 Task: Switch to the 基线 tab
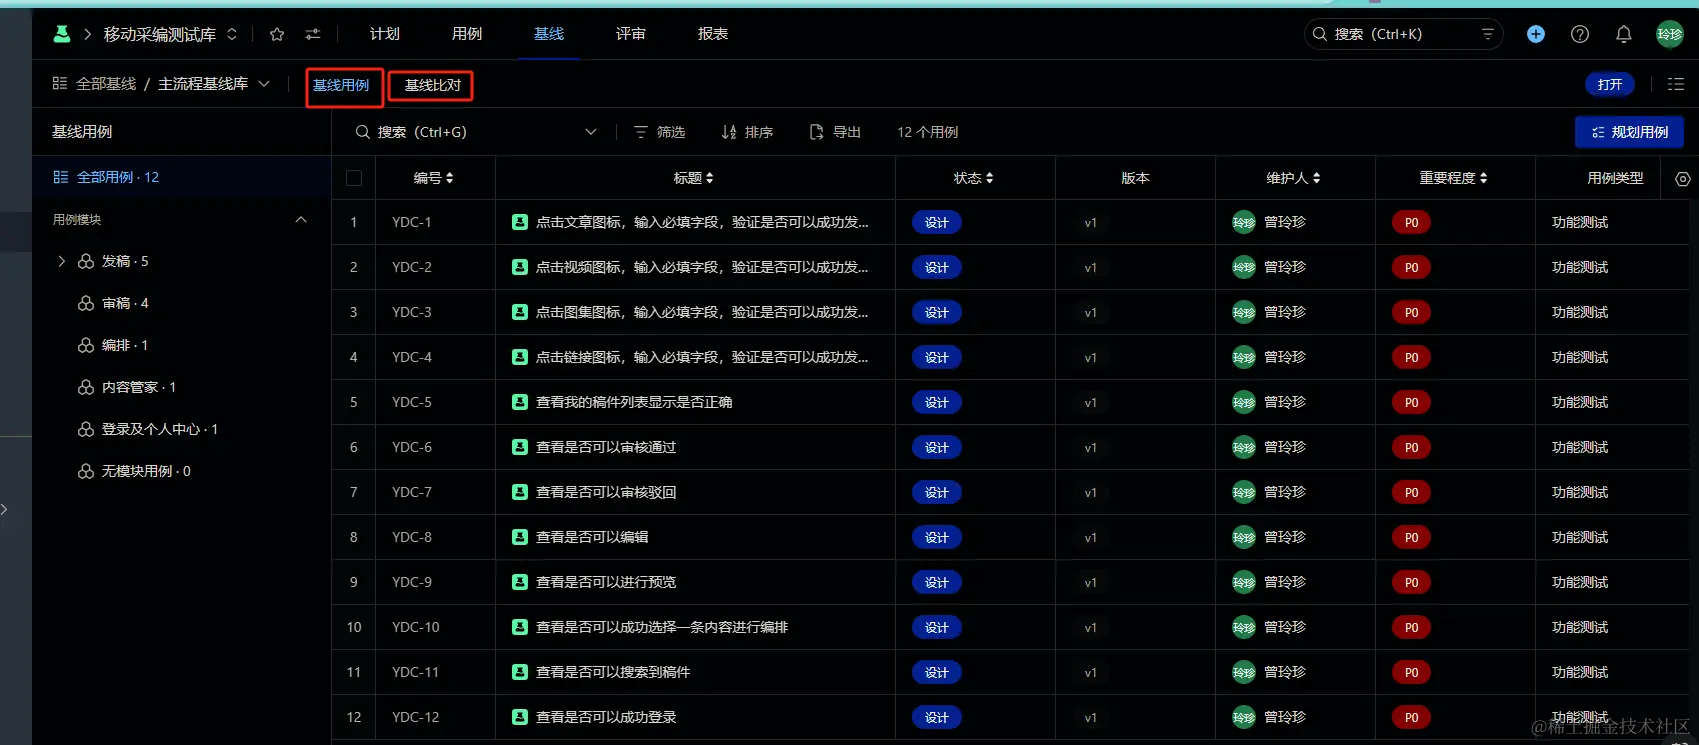549,34
